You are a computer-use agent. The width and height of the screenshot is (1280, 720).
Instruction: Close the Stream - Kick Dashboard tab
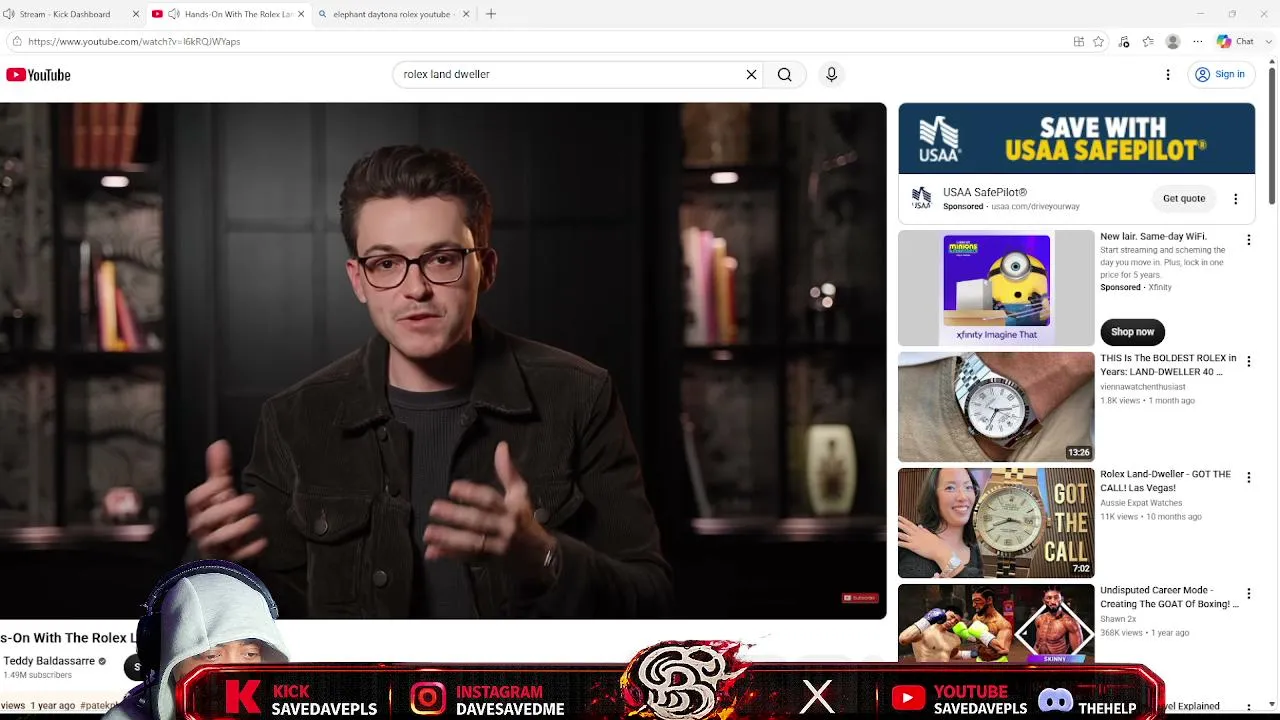pos(136,14)
